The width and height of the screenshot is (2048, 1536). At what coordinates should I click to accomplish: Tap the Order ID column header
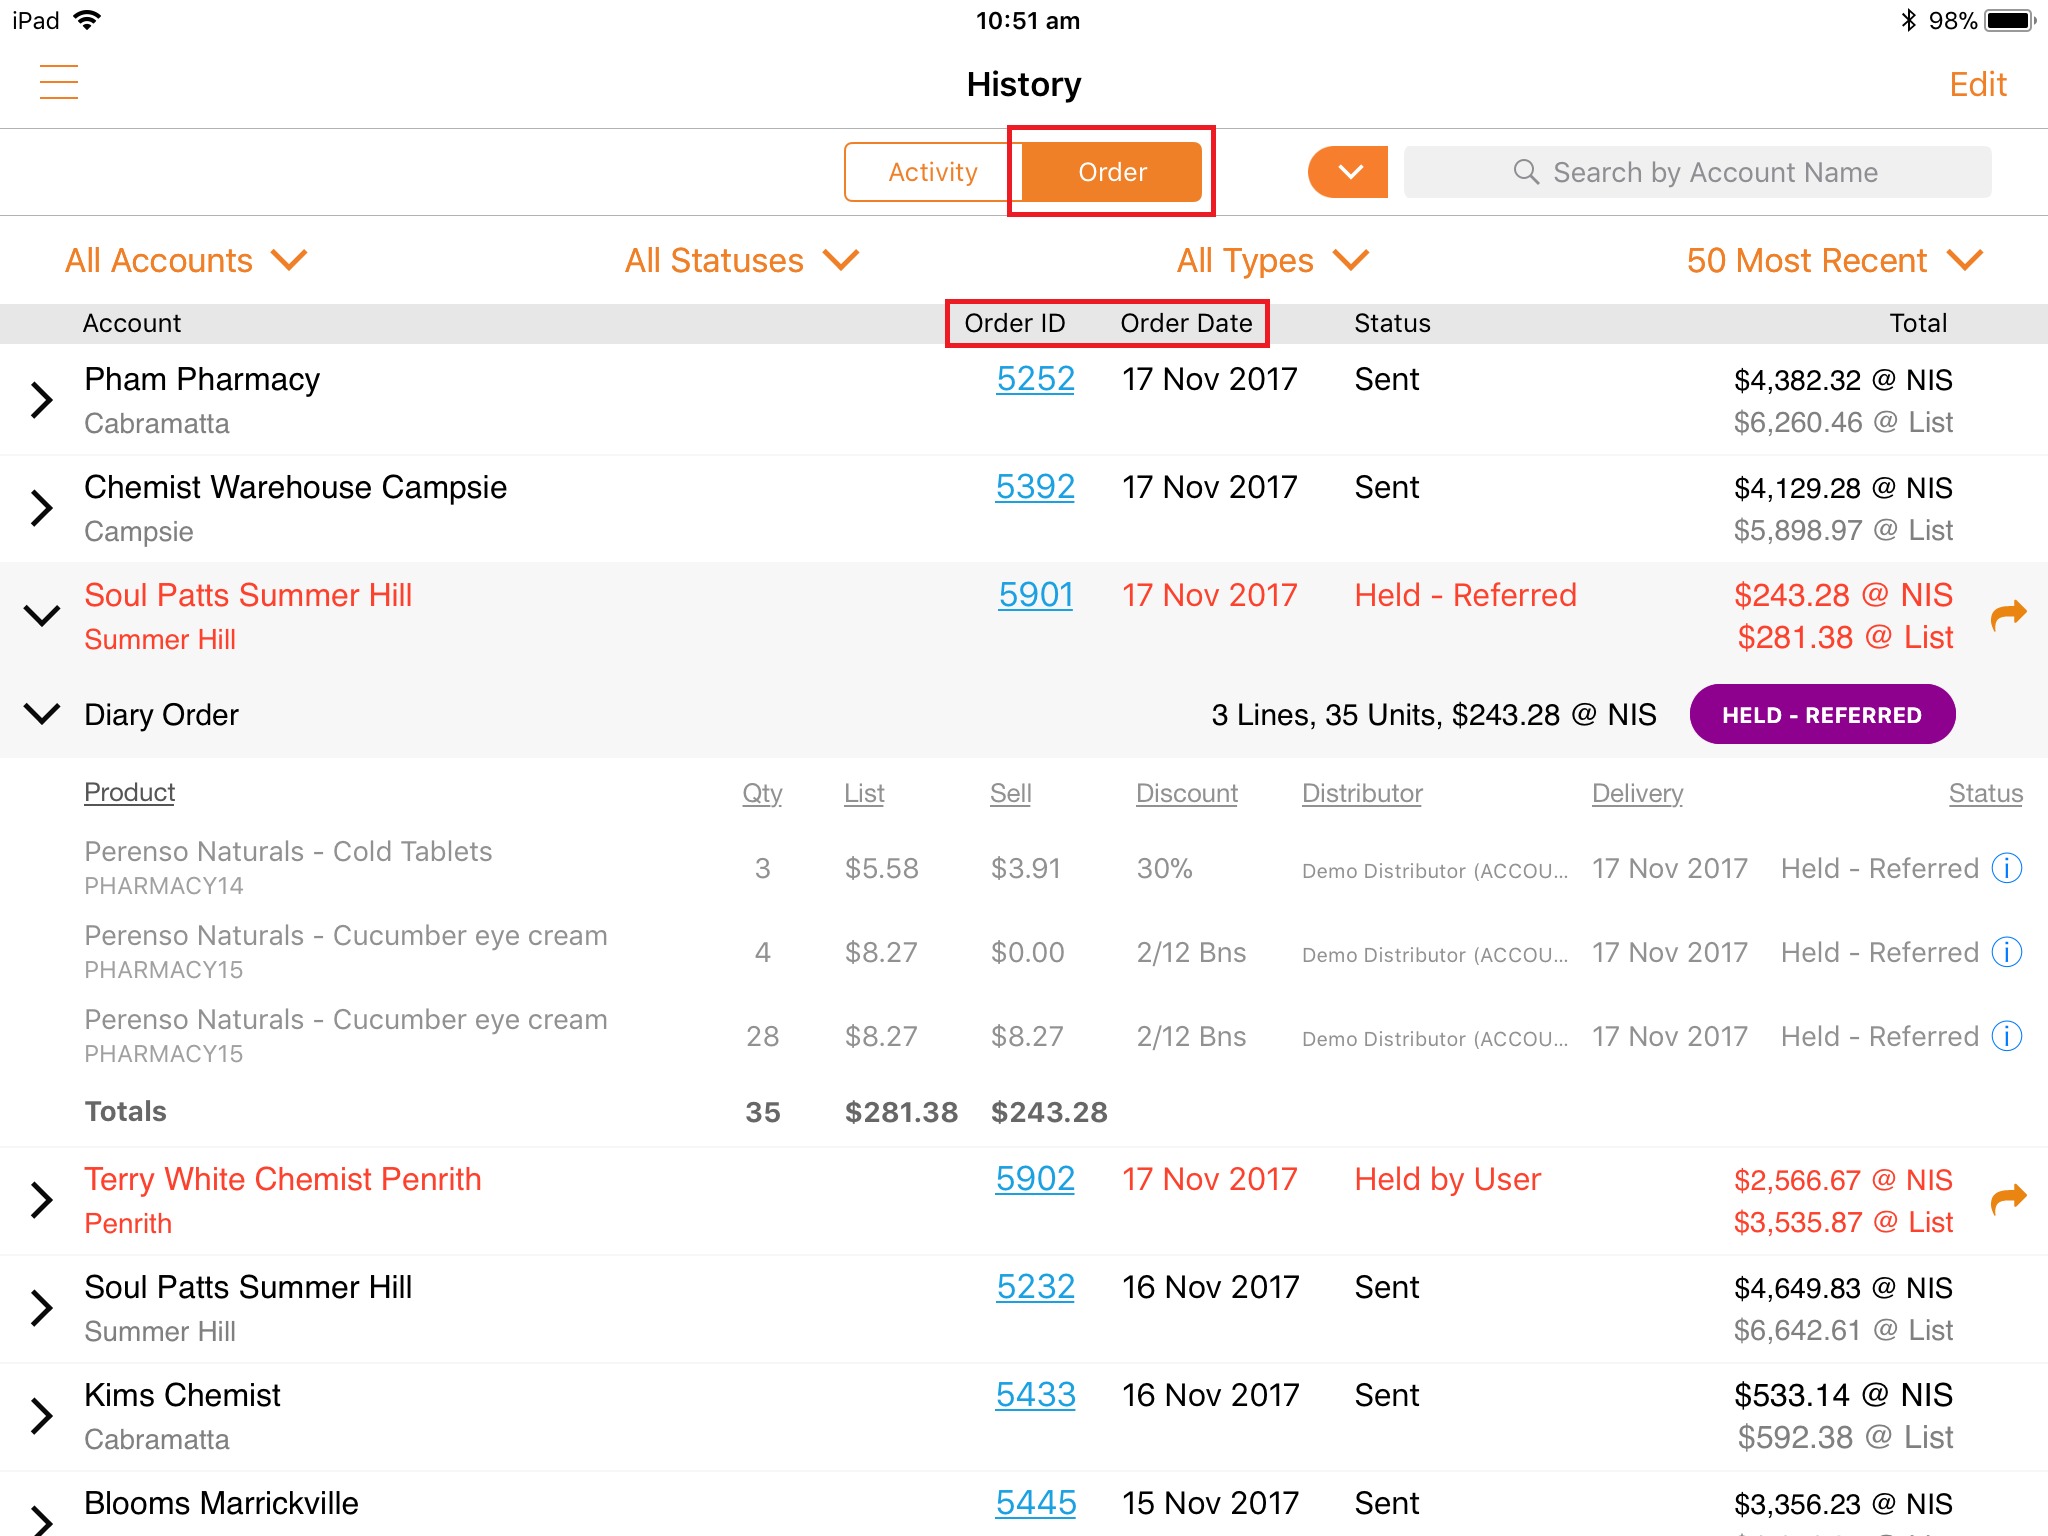pyautogui.click(x=1014, y=323)
